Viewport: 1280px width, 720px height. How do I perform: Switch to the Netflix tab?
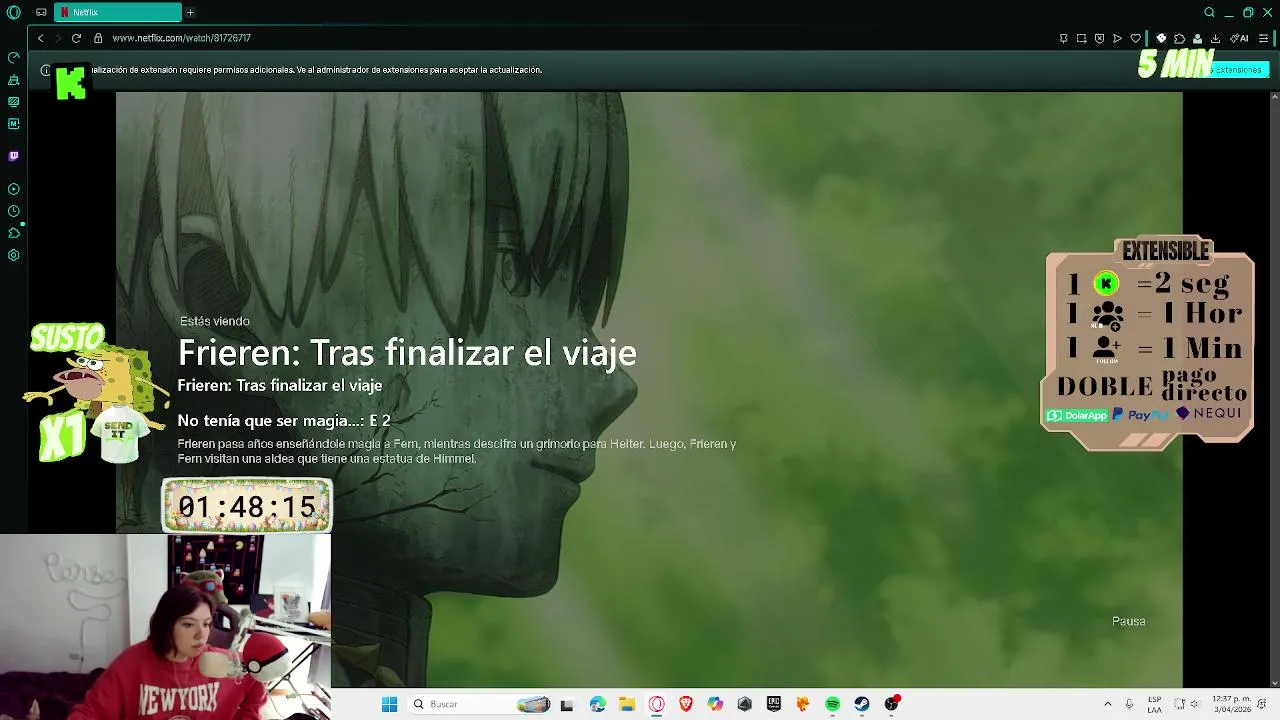118,12
